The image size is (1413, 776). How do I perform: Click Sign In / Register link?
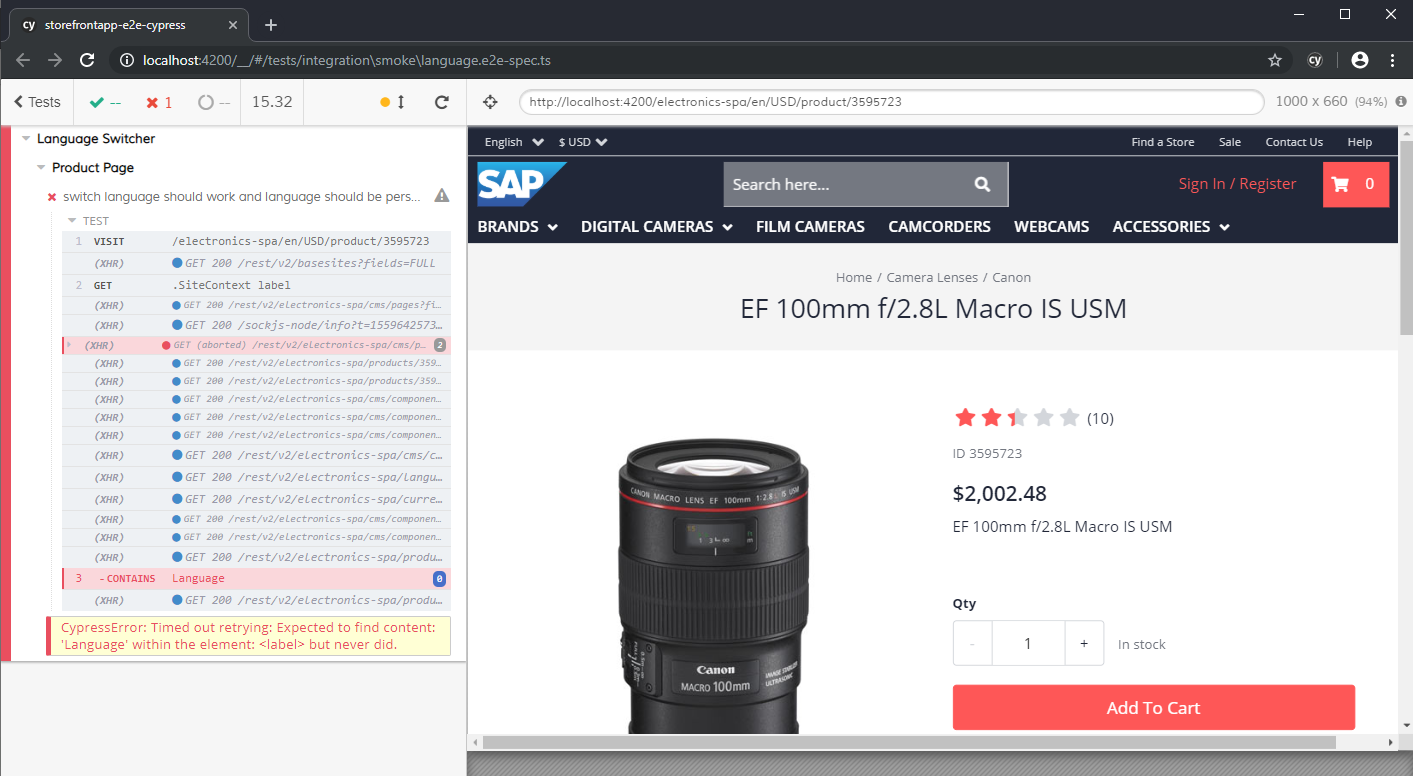(x=1237, y=184)
